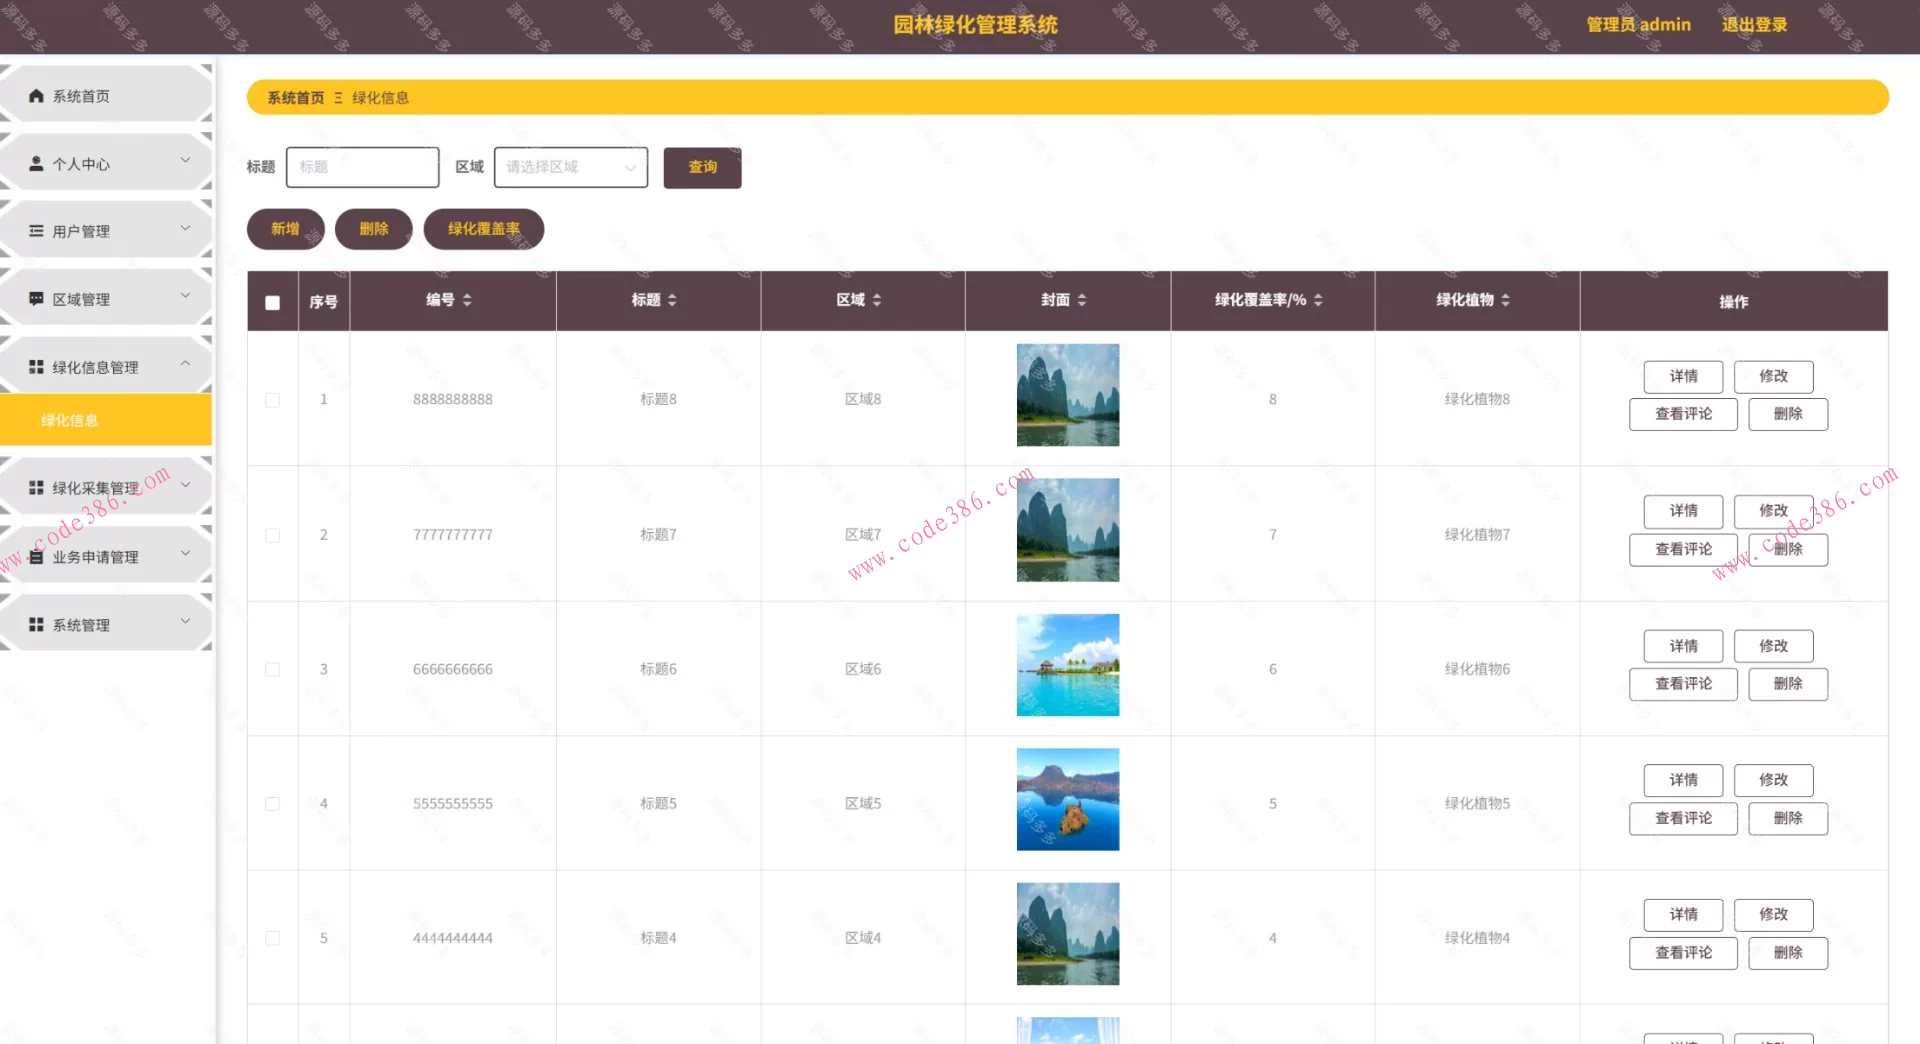The height and width of the screenshot is (1044, 1920).
Task: Click the 编号 cell 6666666666
Action: coord(453,669)
